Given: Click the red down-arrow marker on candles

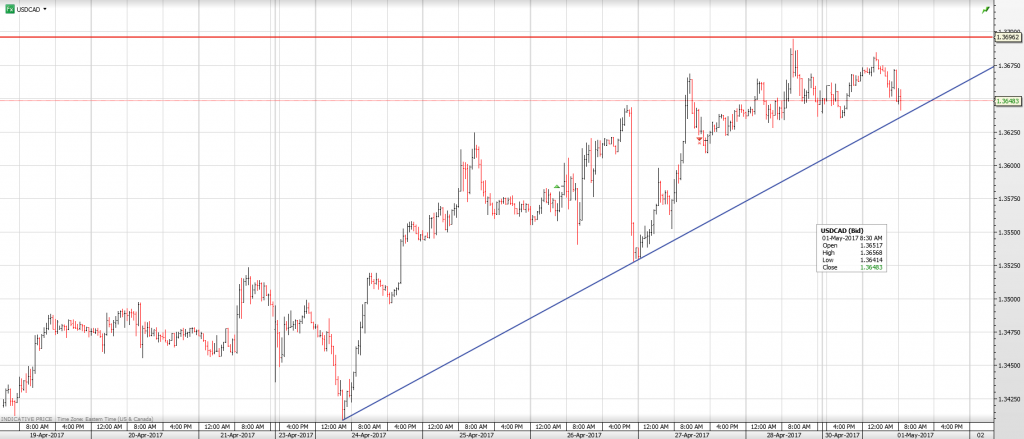Looking at the screenshot, I should 699,140.
